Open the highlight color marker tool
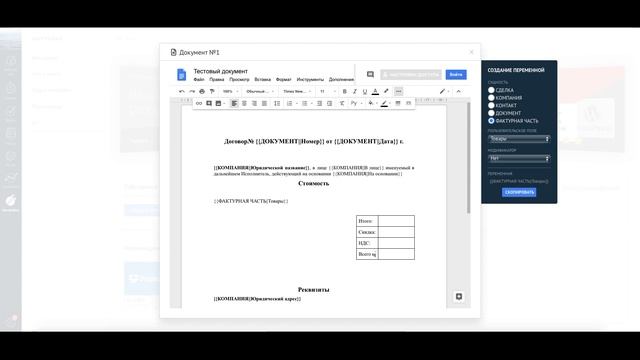The height and width of the screenshot is (360, 640). [386, 91]
